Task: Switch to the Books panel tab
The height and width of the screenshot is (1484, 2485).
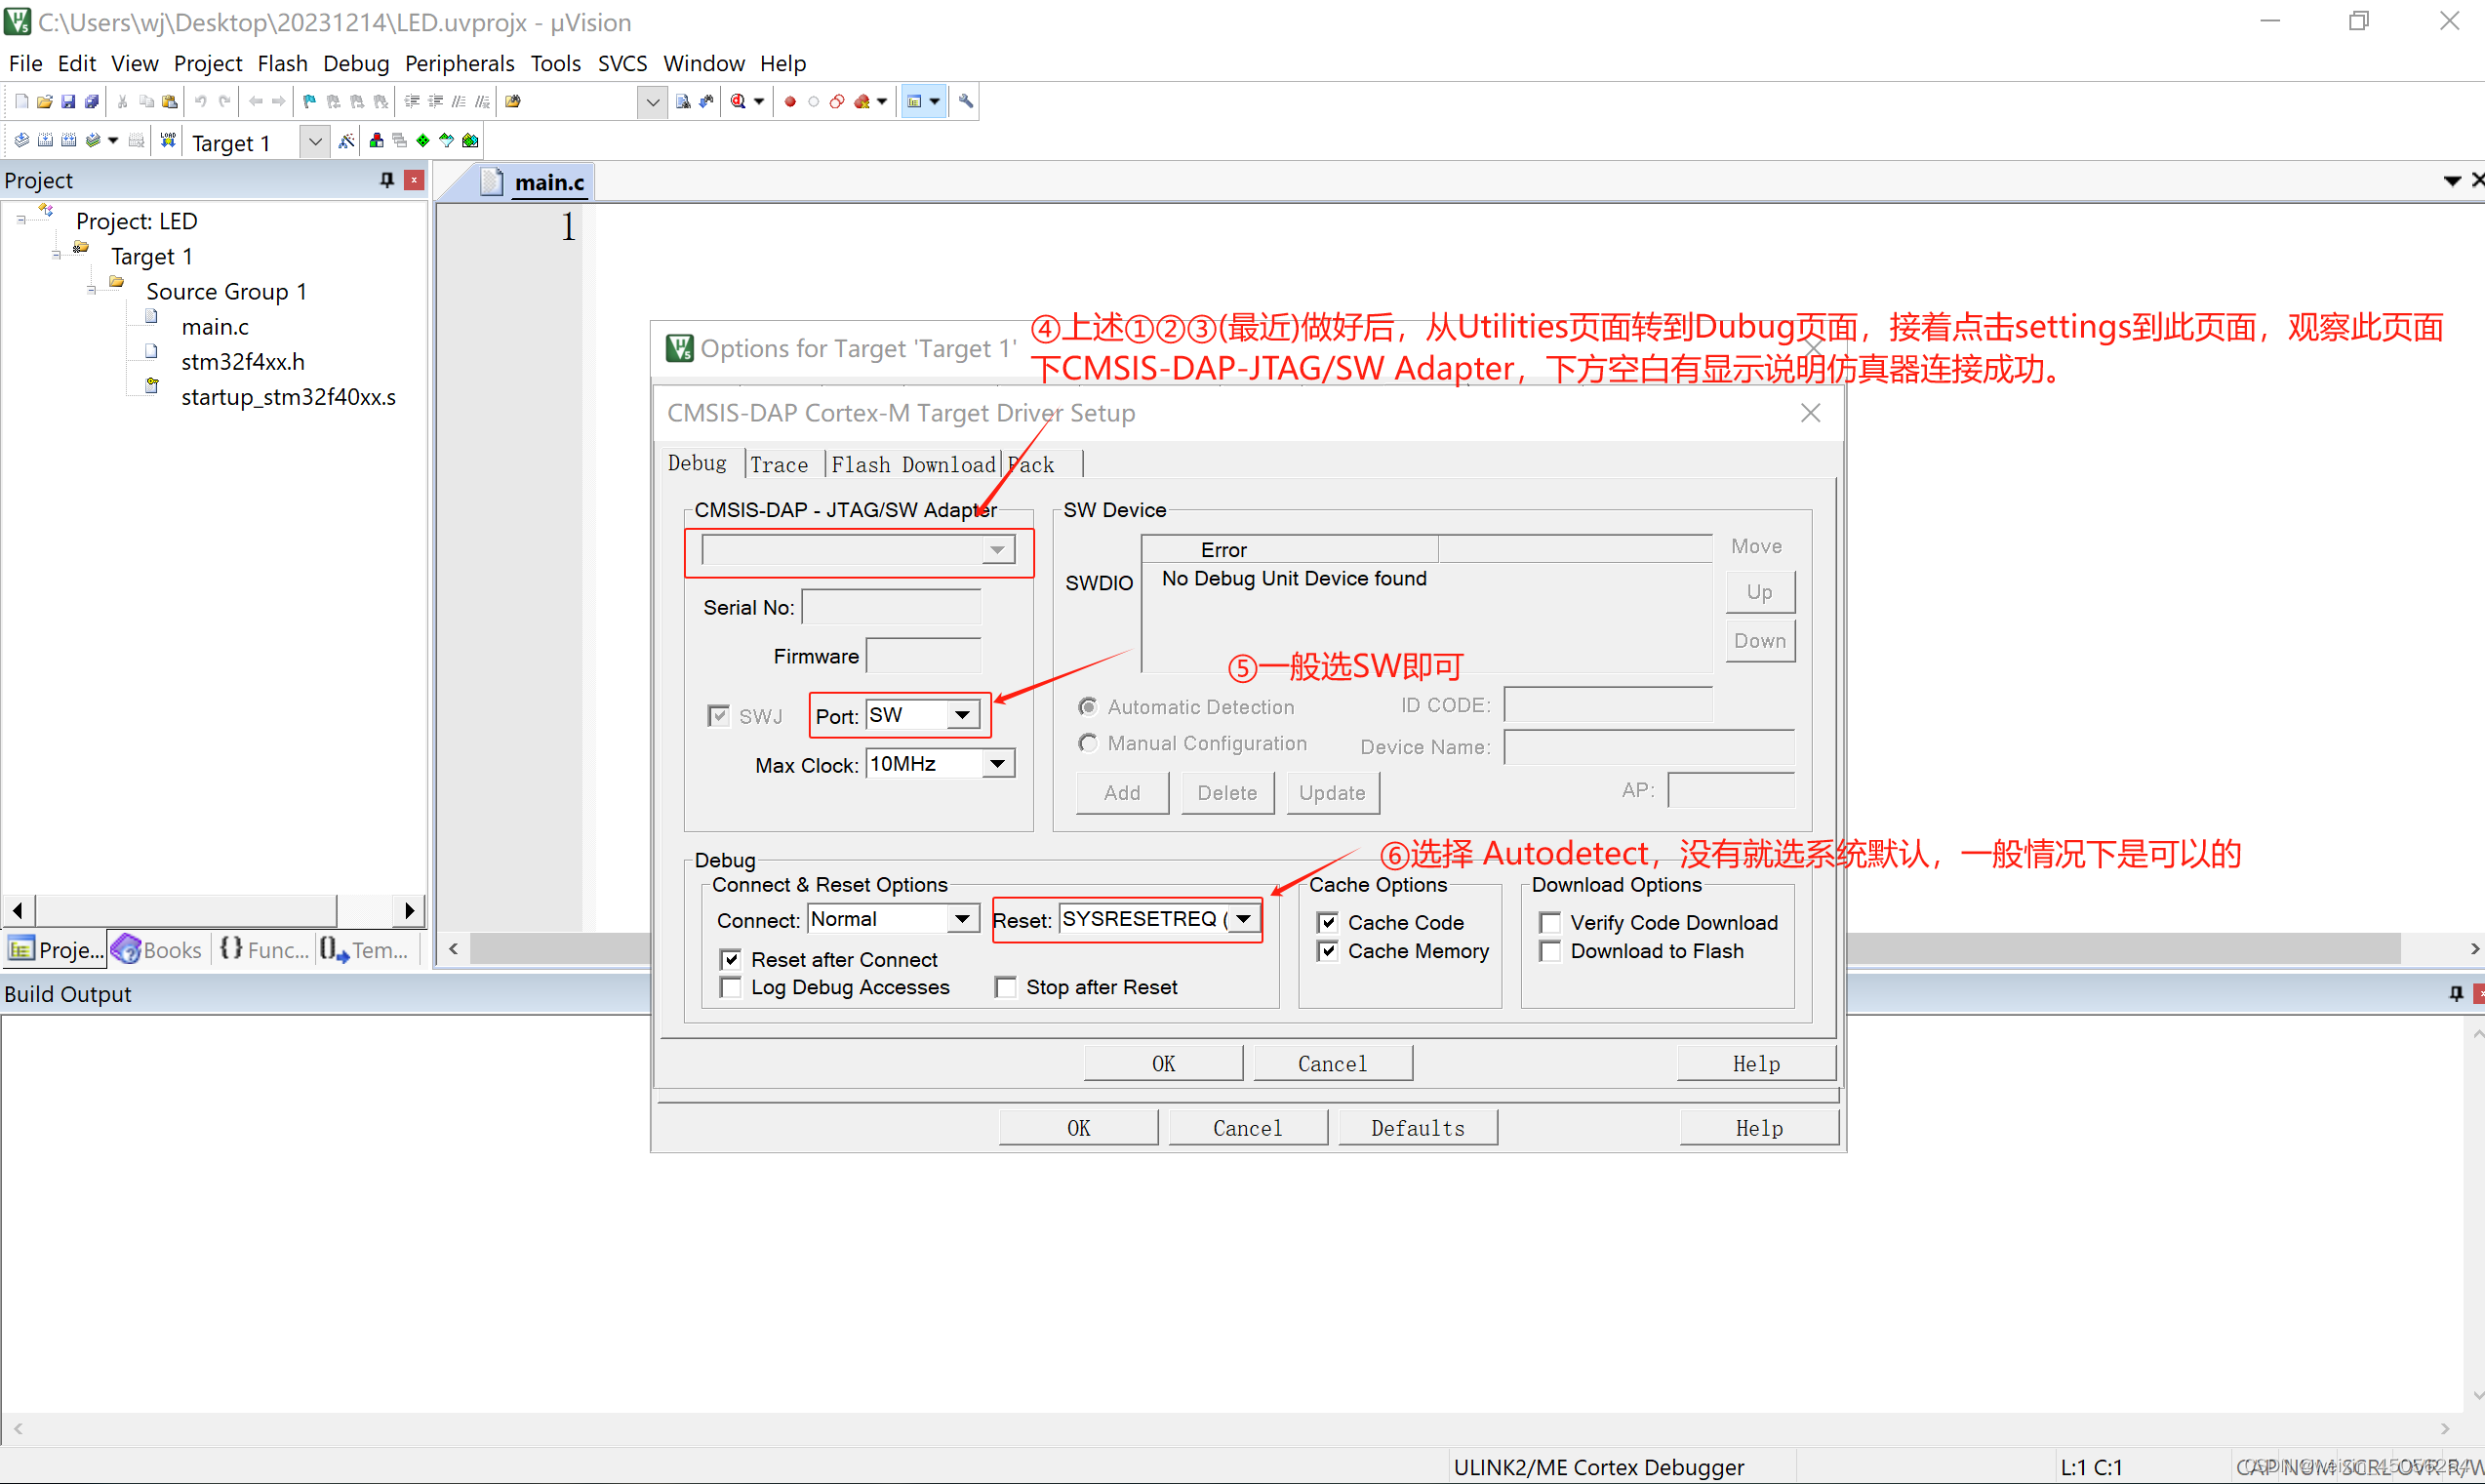Action: click(x=158, y=950)
